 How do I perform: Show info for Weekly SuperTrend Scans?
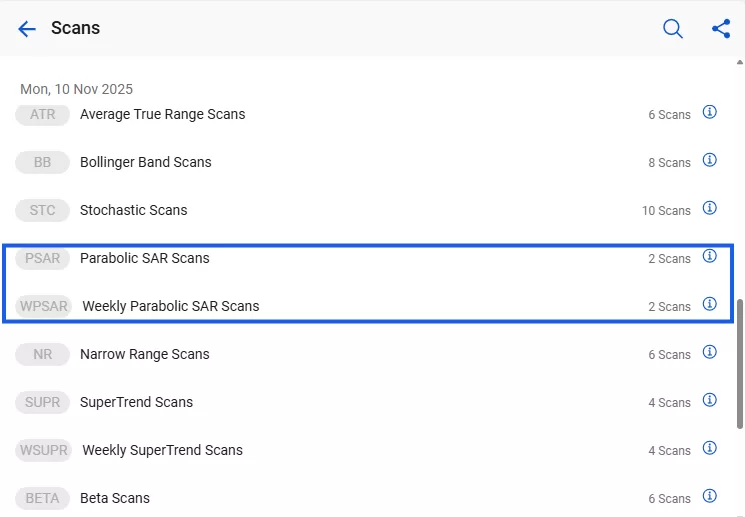click(710, 448)
